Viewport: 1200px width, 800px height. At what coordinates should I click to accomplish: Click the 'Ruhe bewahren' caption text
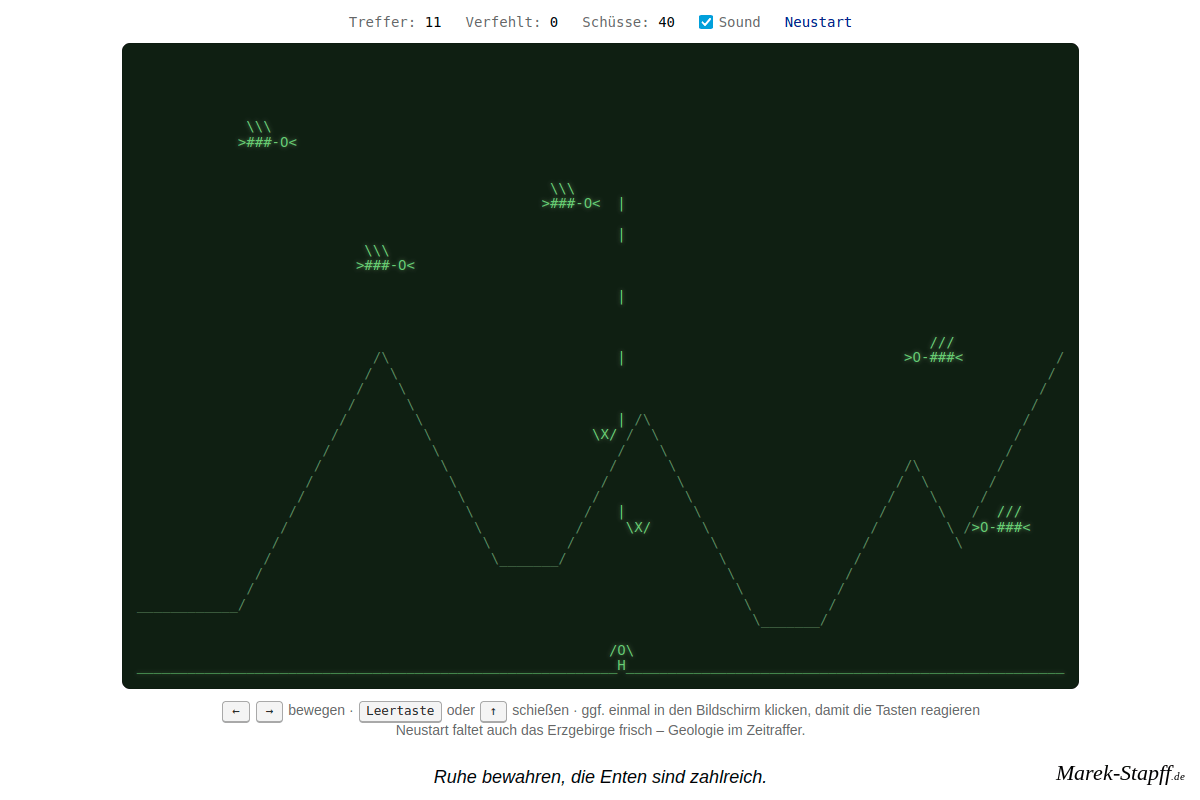[600, 777]
